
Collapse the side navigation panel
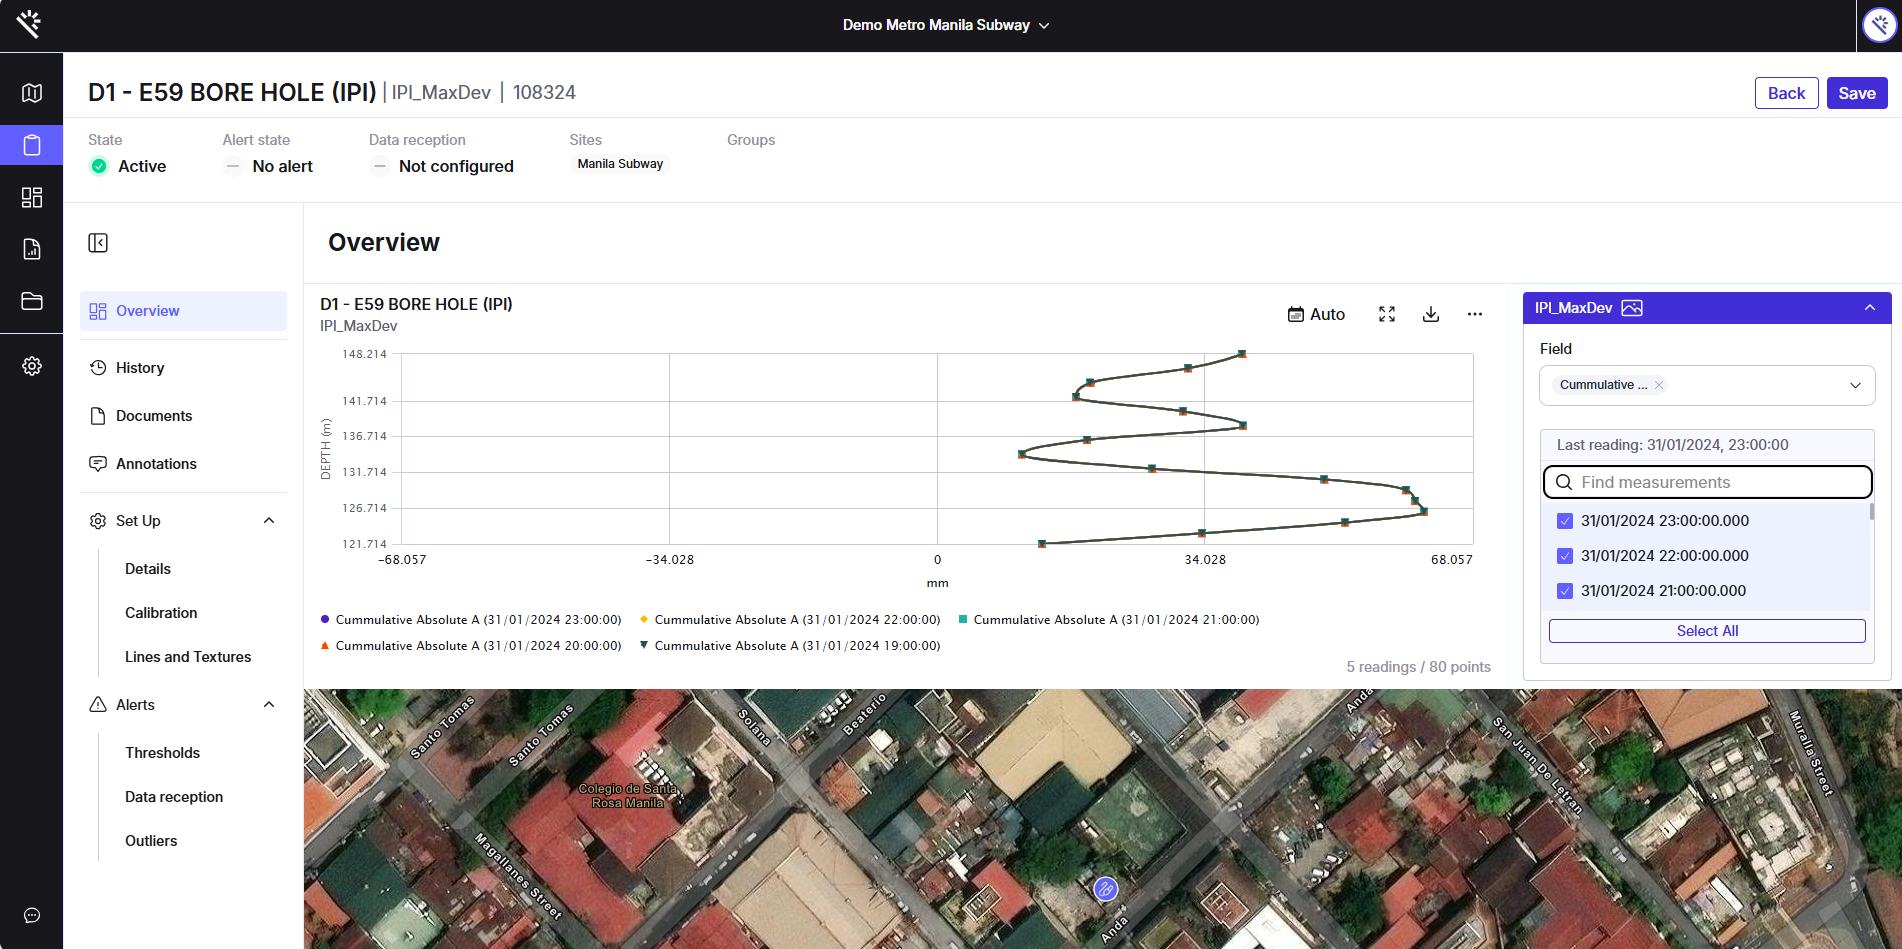coord(98,243)
